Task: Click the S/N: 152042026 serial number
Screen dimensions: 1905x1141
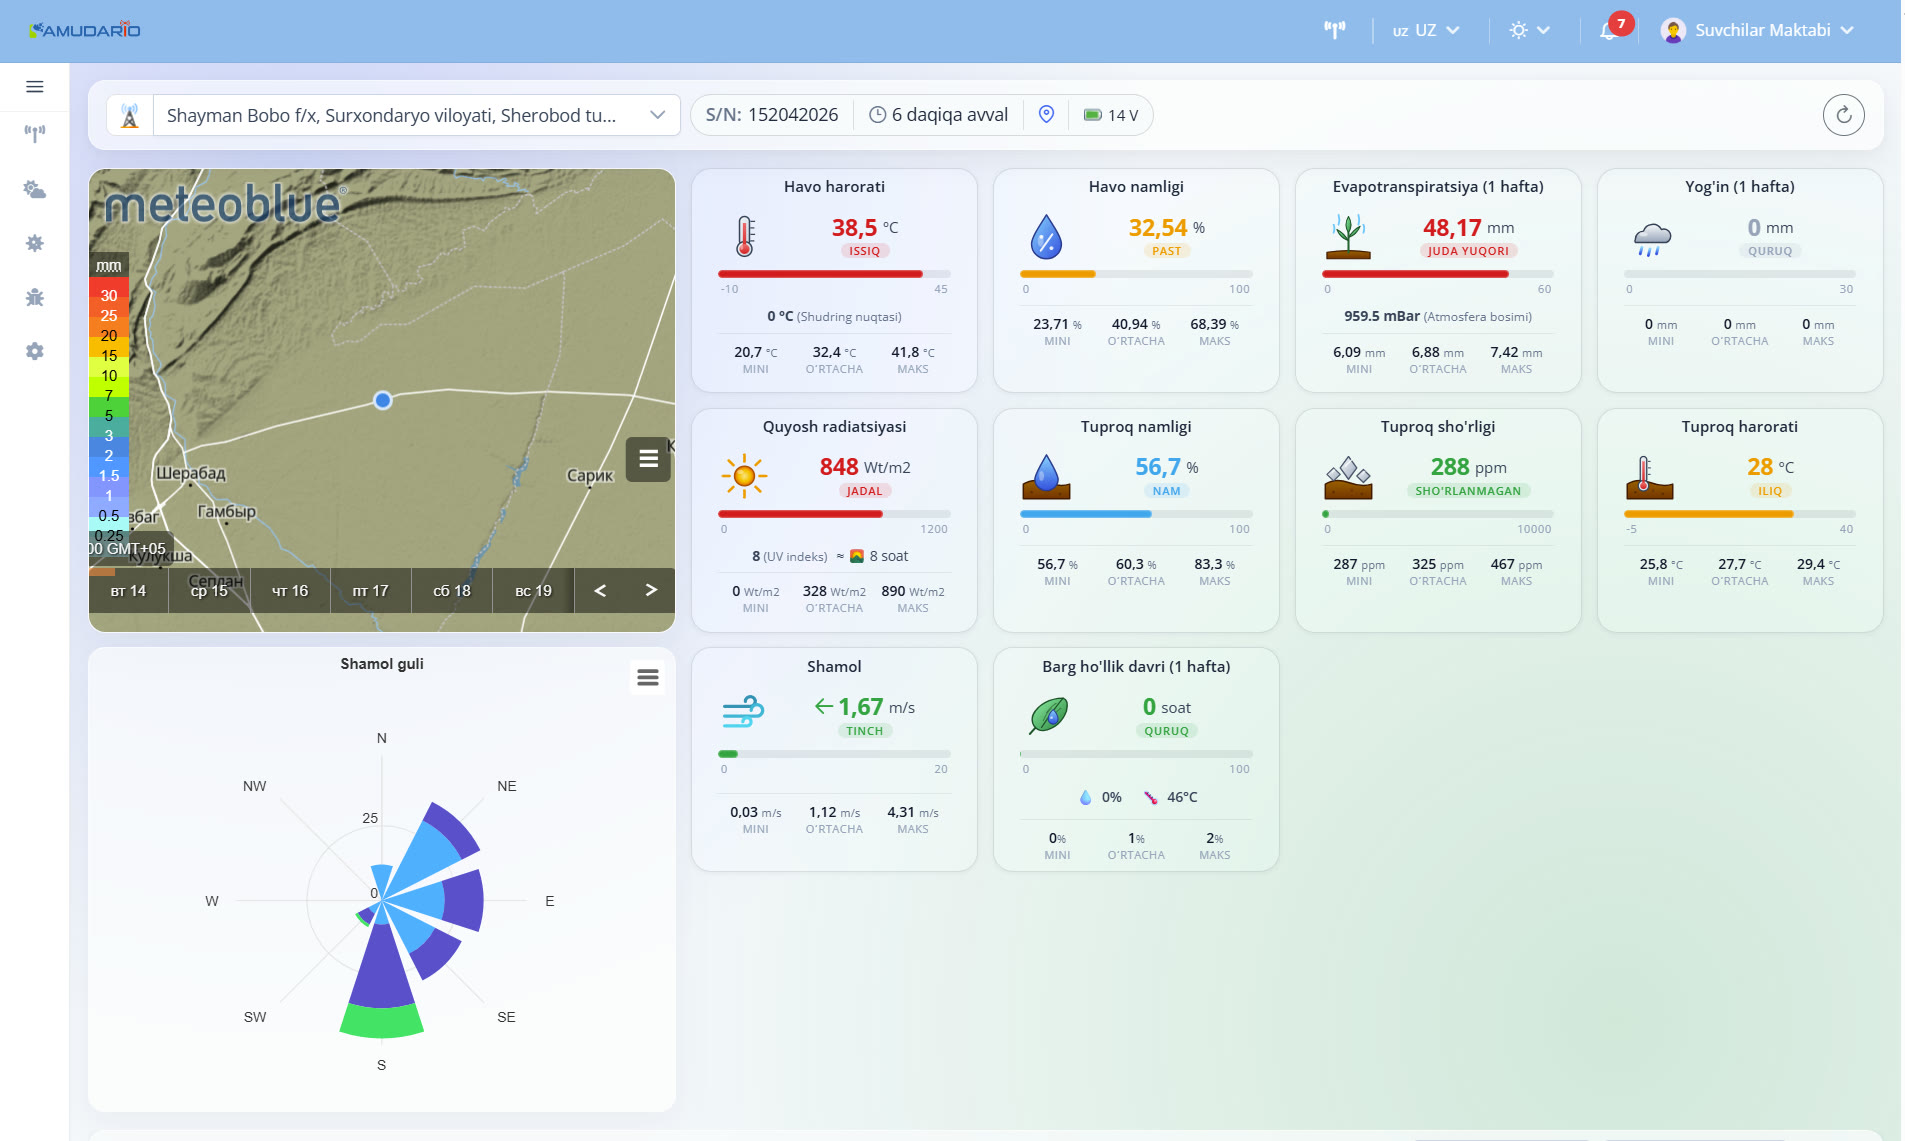Action: tap(771, 115)
